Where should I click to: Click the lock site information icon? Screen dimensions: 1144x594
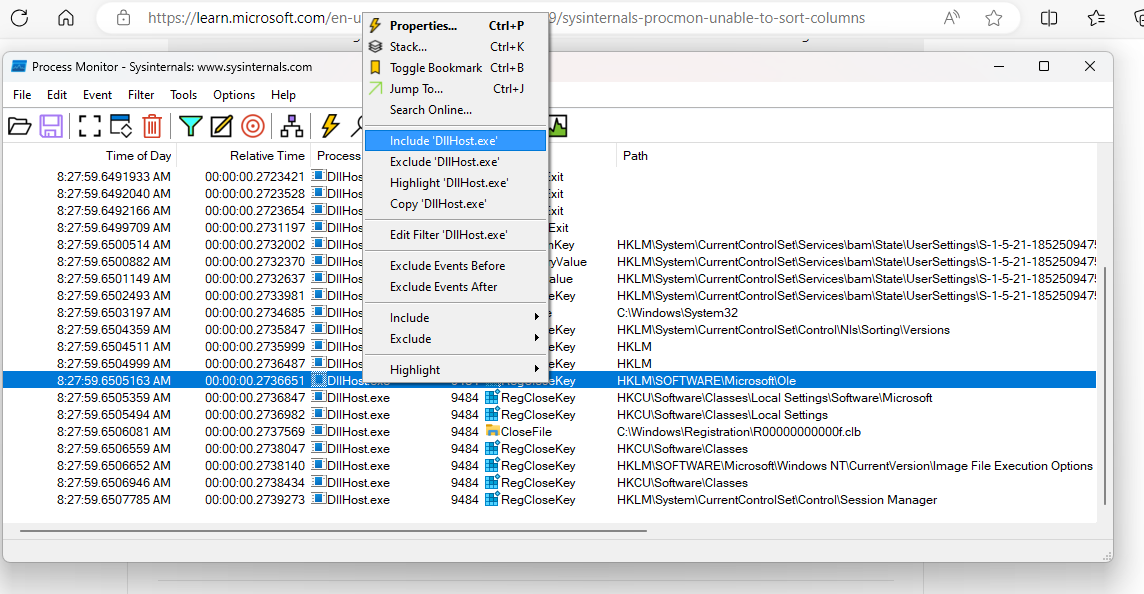click(123, 18)
